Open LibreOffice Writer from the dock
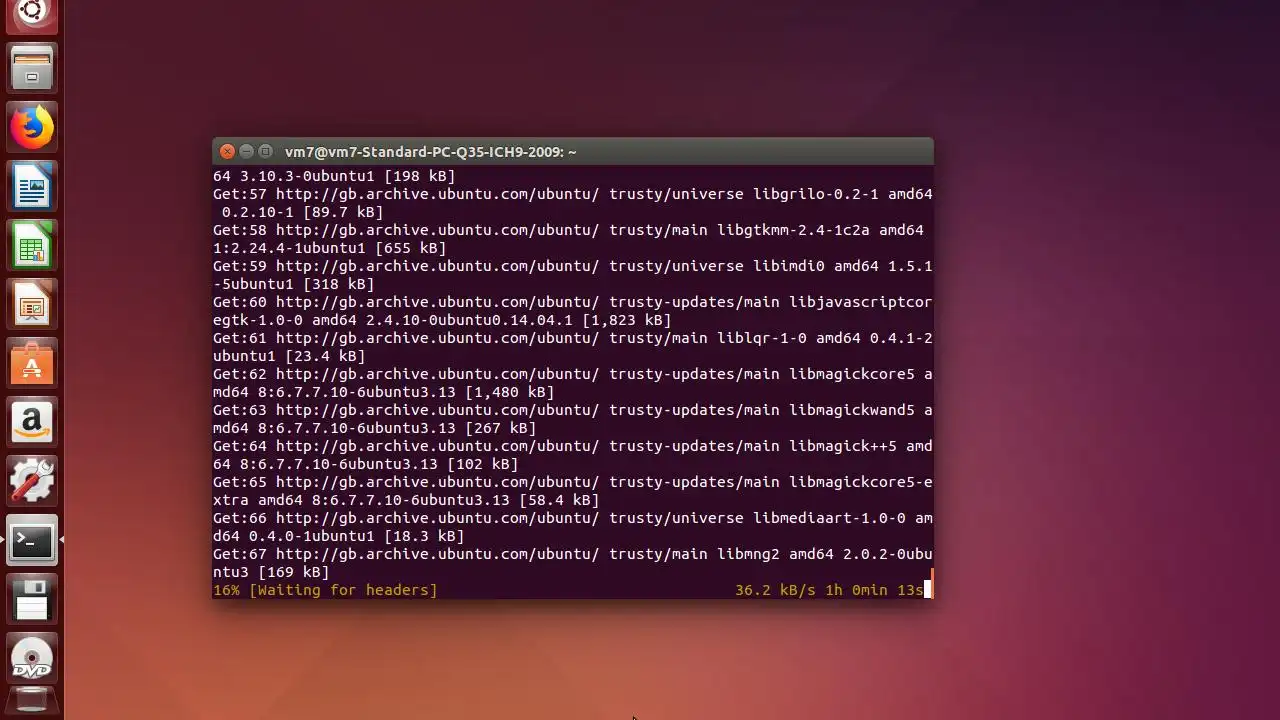The height and width of the screenshot is (720, 1280). [32, 188]
